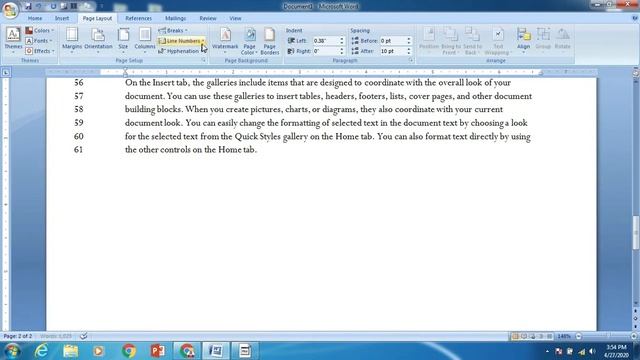
Task: Click the tab stop selector by ruler
Action: click(x=6, y=73)
